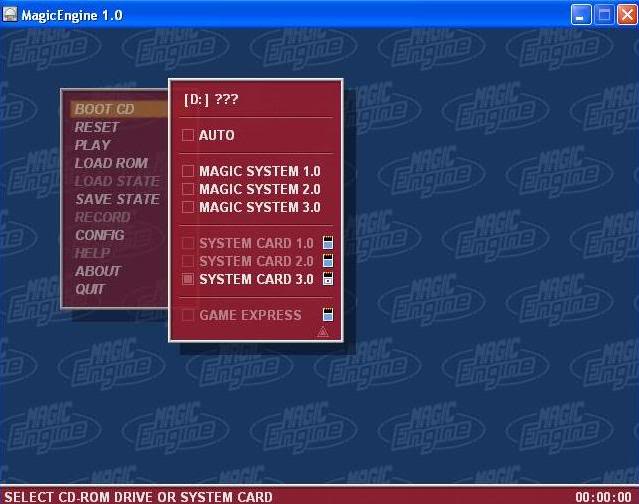Viewport: 639px width, 504px height.
Task: Click the AUTO label text
Action: pos(216,135)
